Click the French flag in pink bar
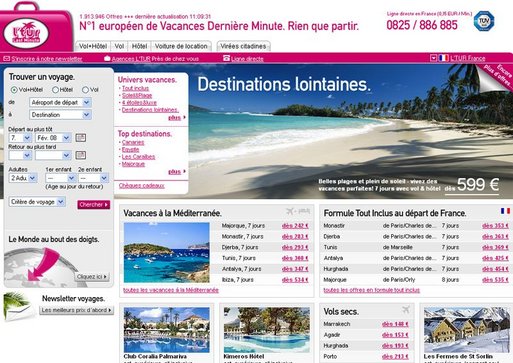The width and height of the screenshot is (513, 363). [443, 58]
